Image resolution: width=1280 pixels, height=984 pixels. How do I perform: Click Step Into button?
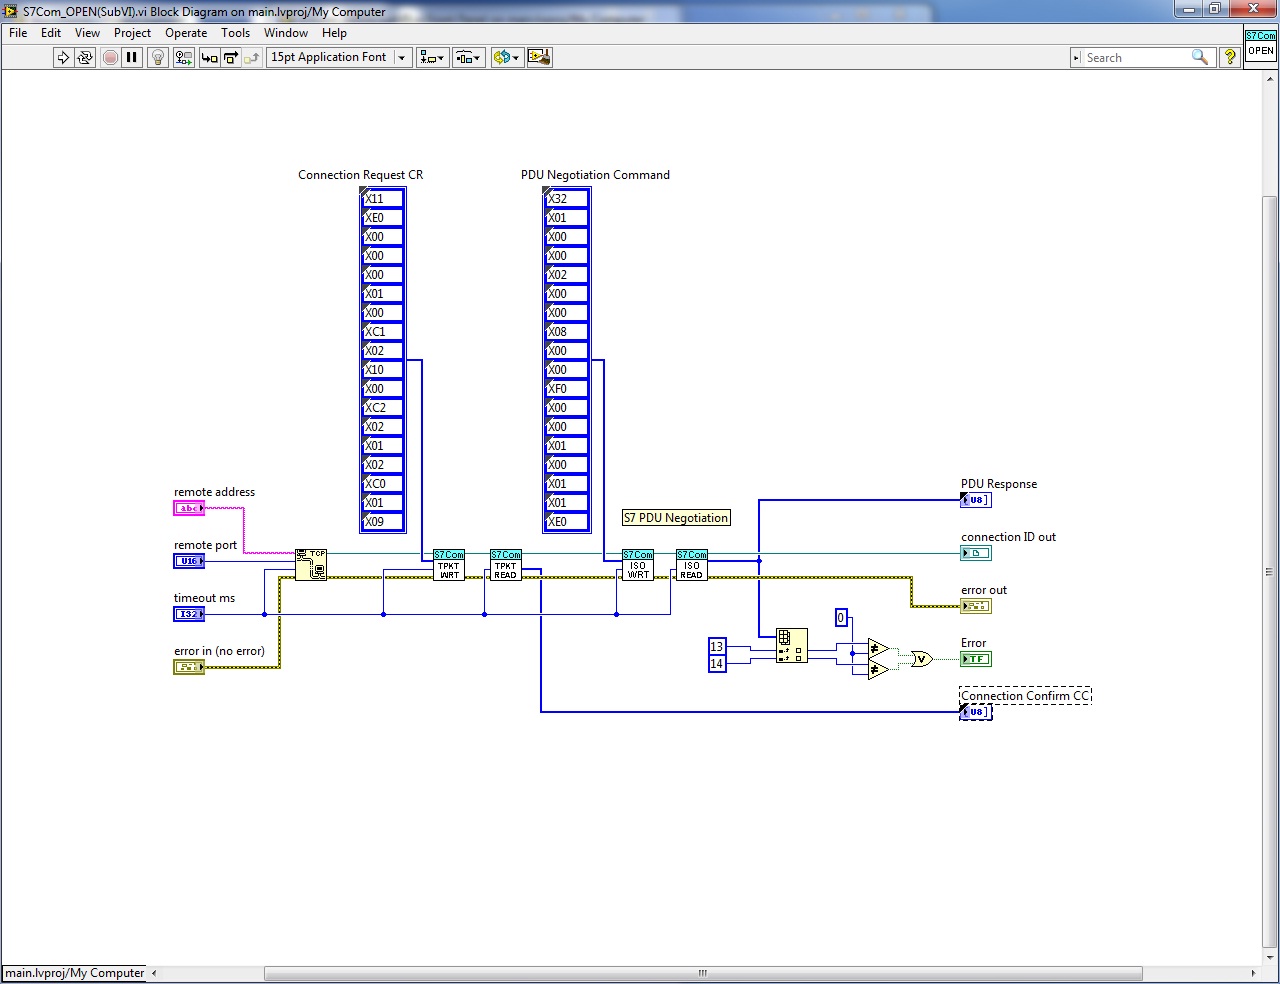(x=209, y=57)
